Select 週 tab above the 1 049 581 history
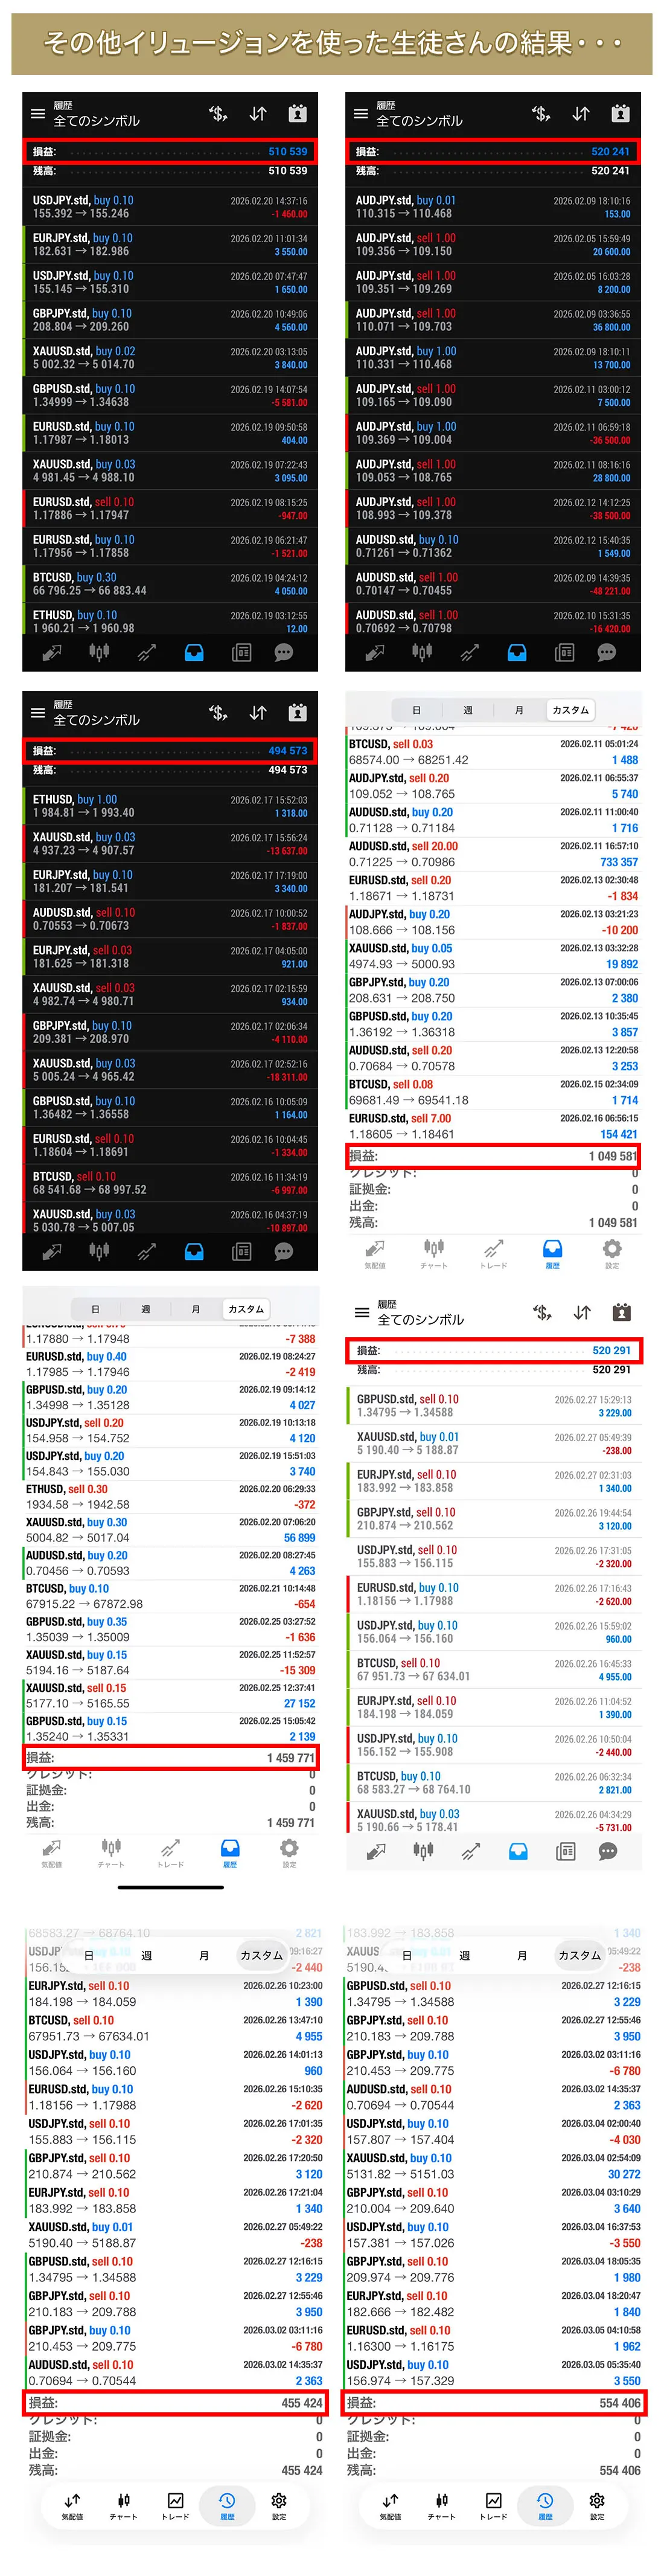664x2576 pixels. click(467, 710)
